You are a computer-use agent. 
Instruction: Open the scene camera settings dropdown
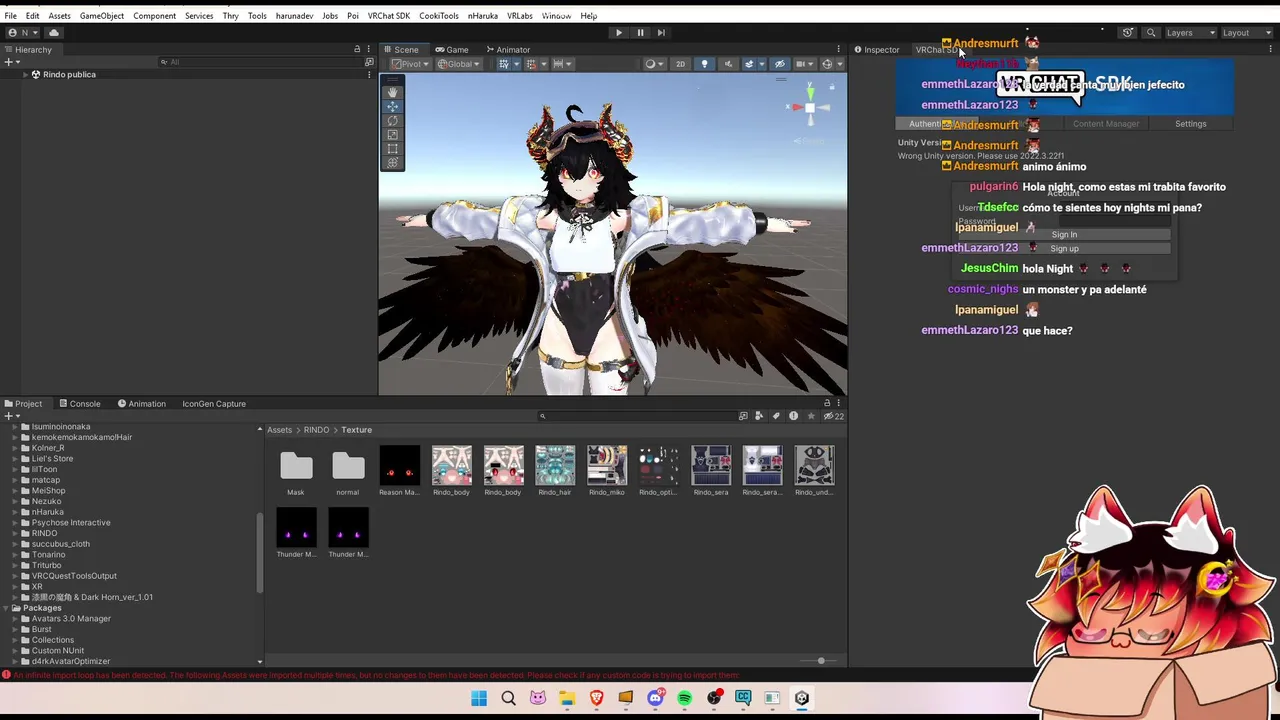coord(804,64)
